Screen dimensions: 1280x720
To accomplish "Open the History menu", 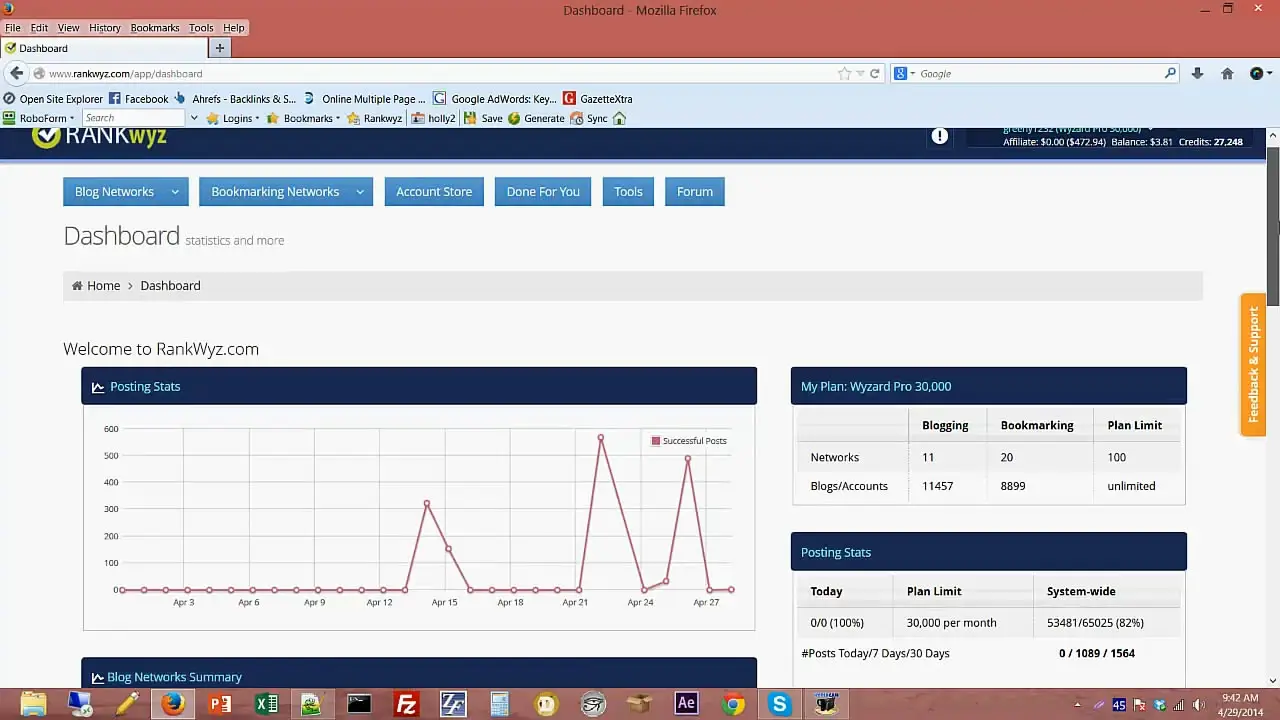I will (x=104, y=28).
